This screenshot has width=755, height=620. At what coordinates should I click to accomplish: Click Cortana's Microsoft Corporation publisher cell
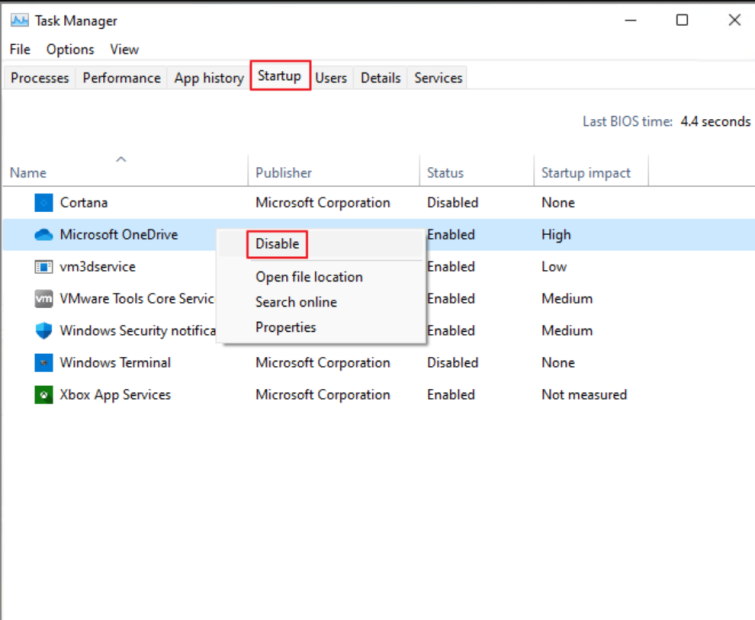[x=323, y=203]
